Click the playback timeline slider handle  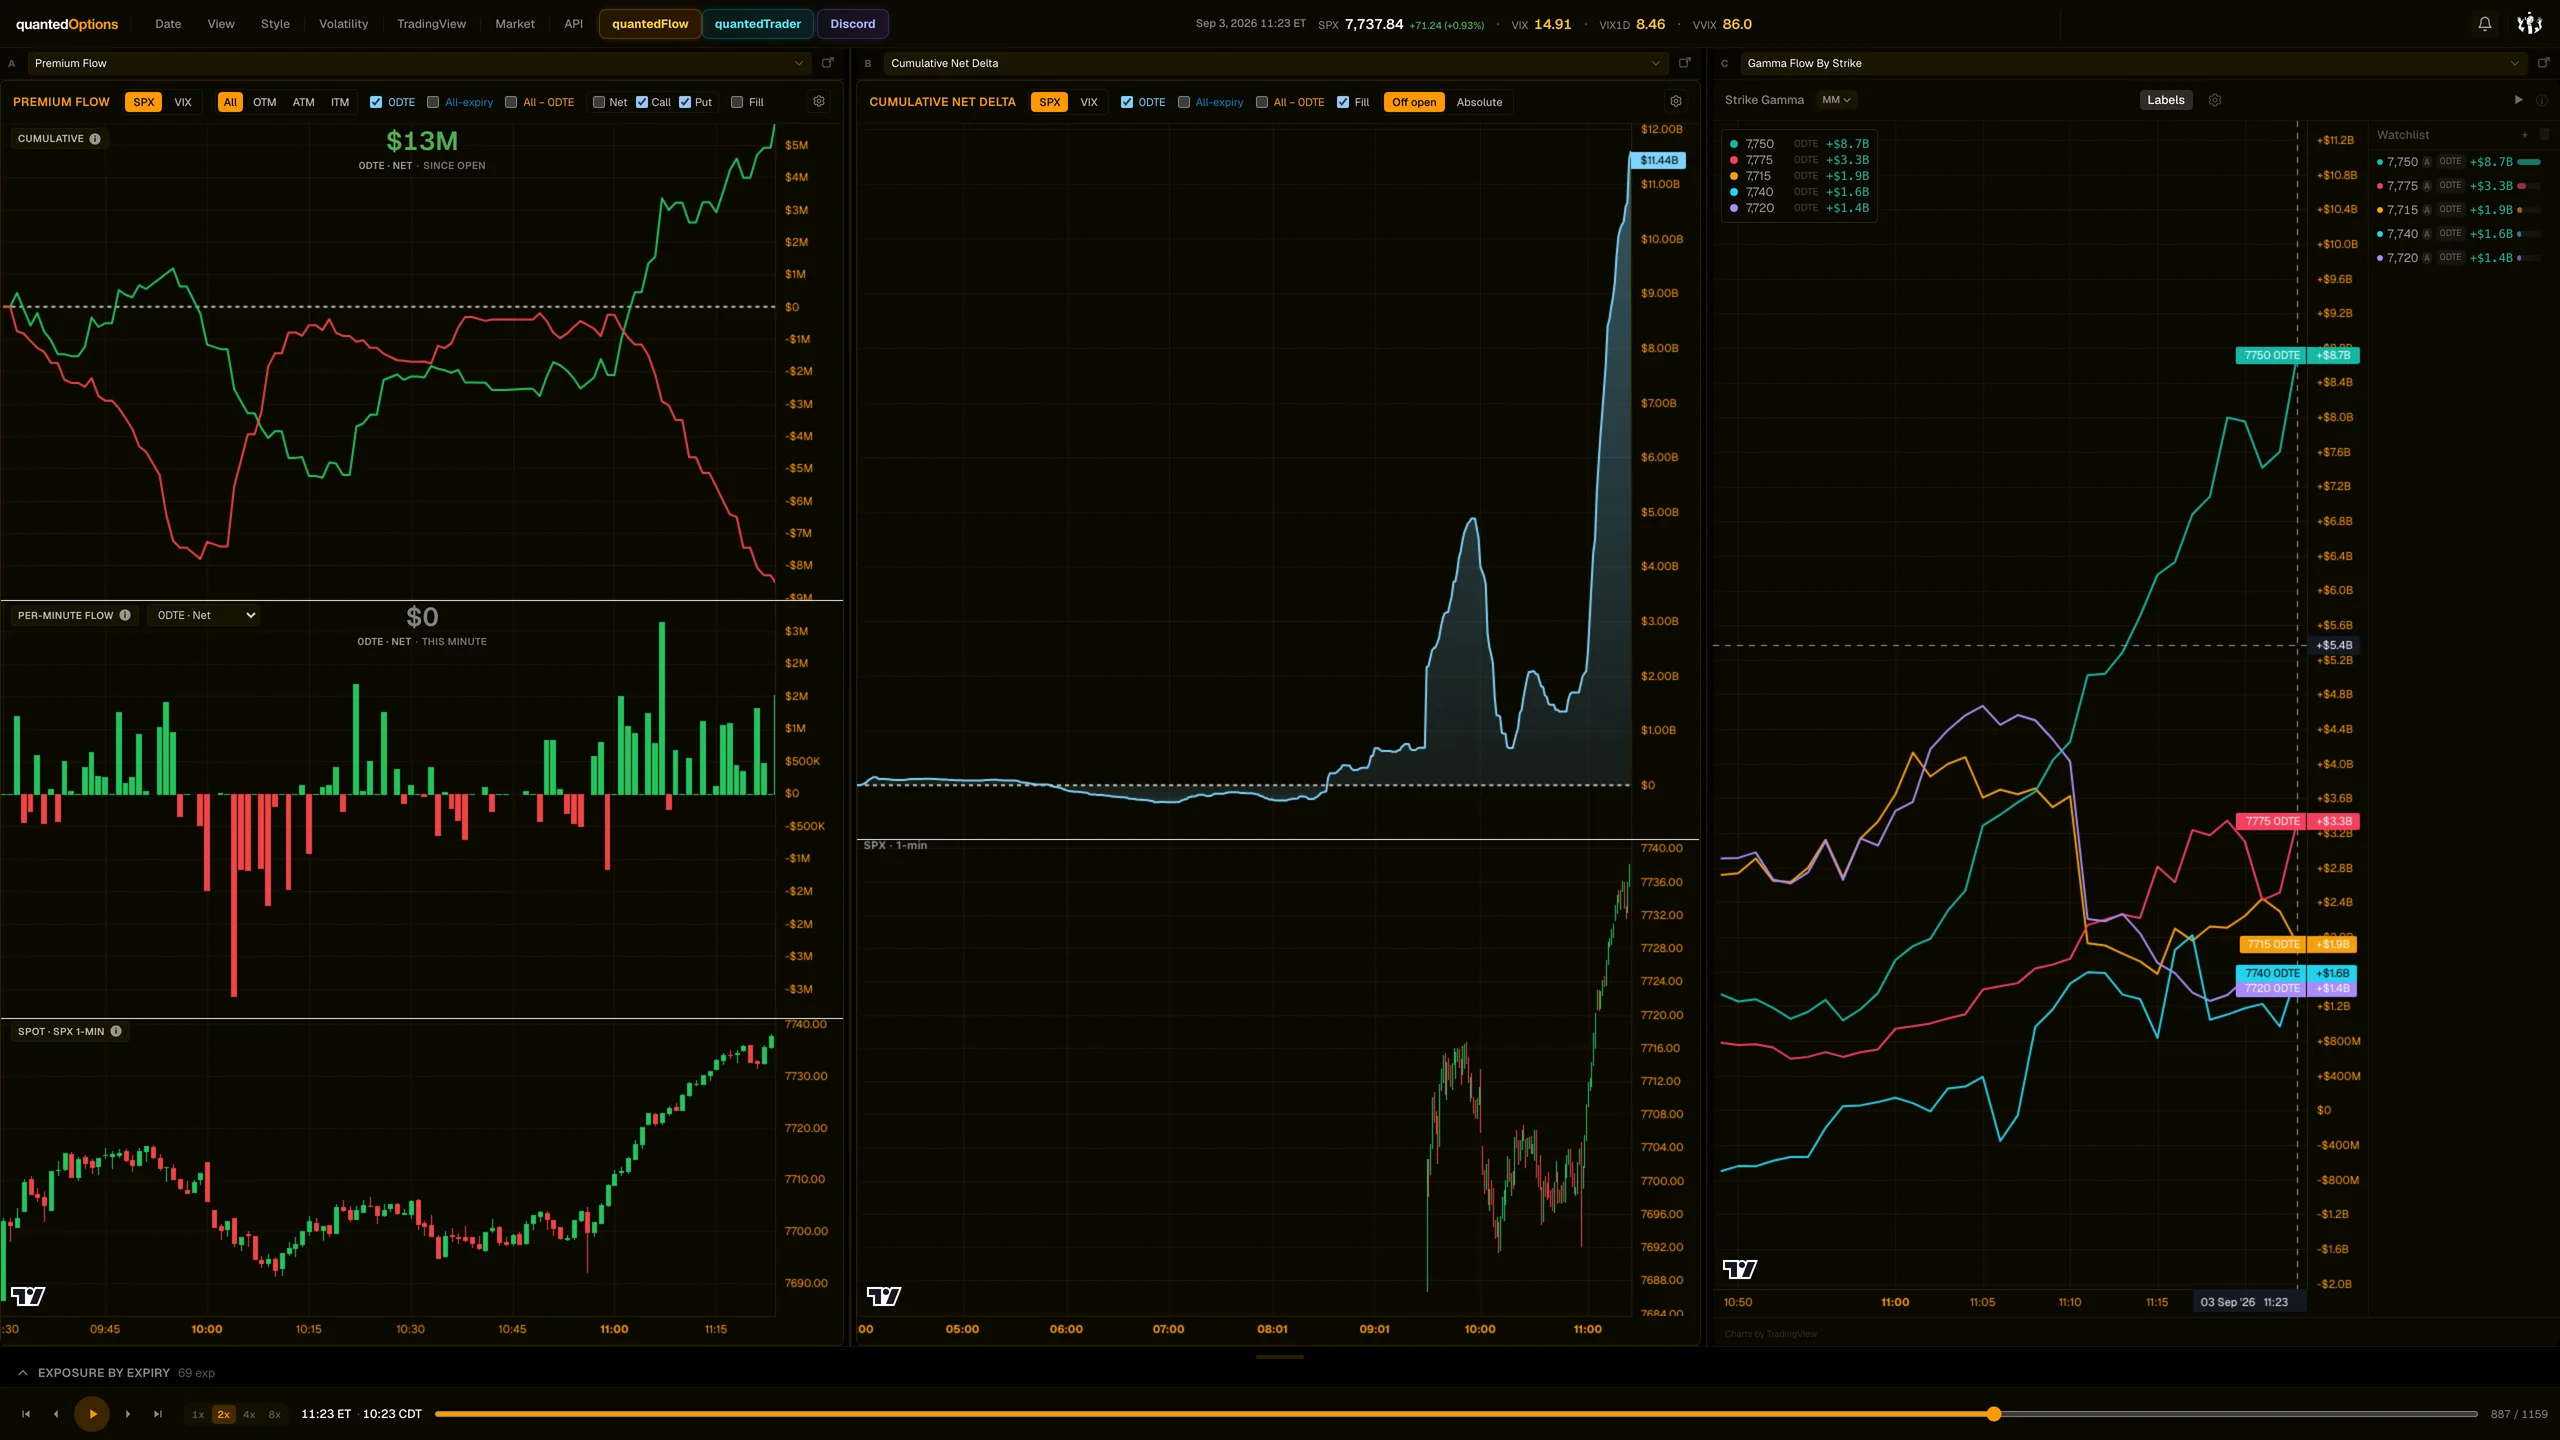coord(1994,1414)
